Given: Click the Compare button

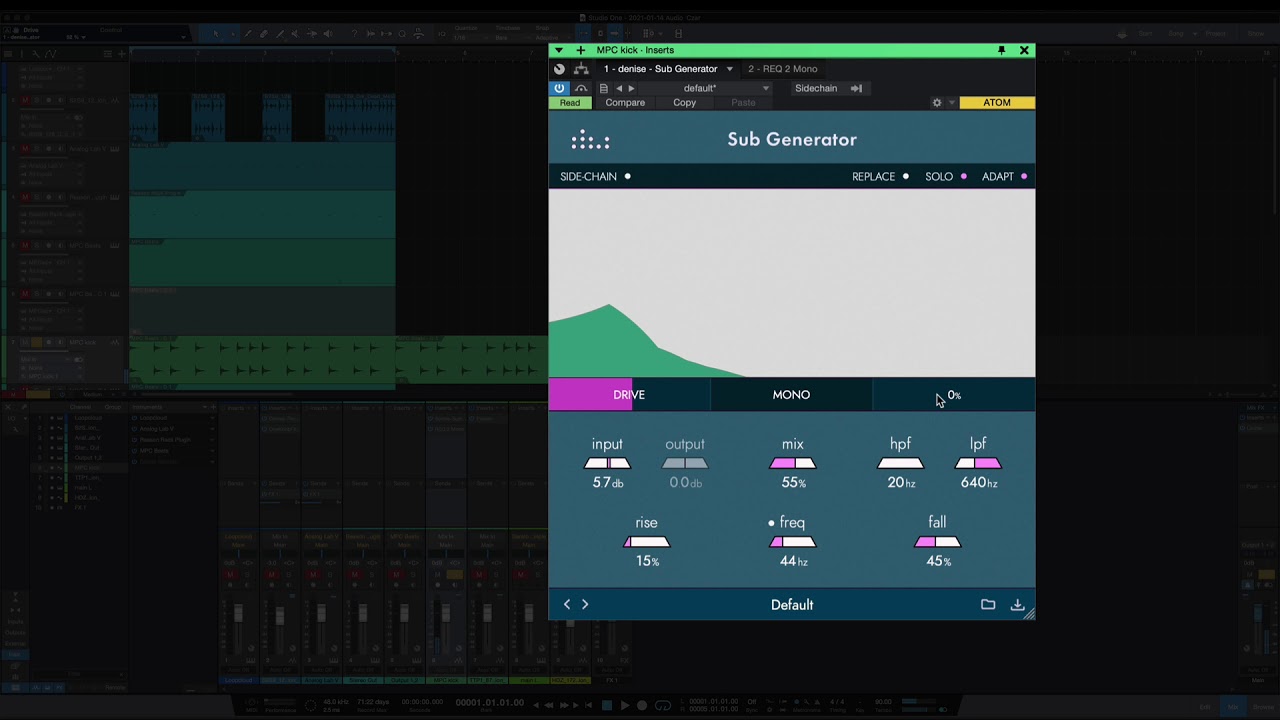Looking at the screenshot, I should [625, 103].
